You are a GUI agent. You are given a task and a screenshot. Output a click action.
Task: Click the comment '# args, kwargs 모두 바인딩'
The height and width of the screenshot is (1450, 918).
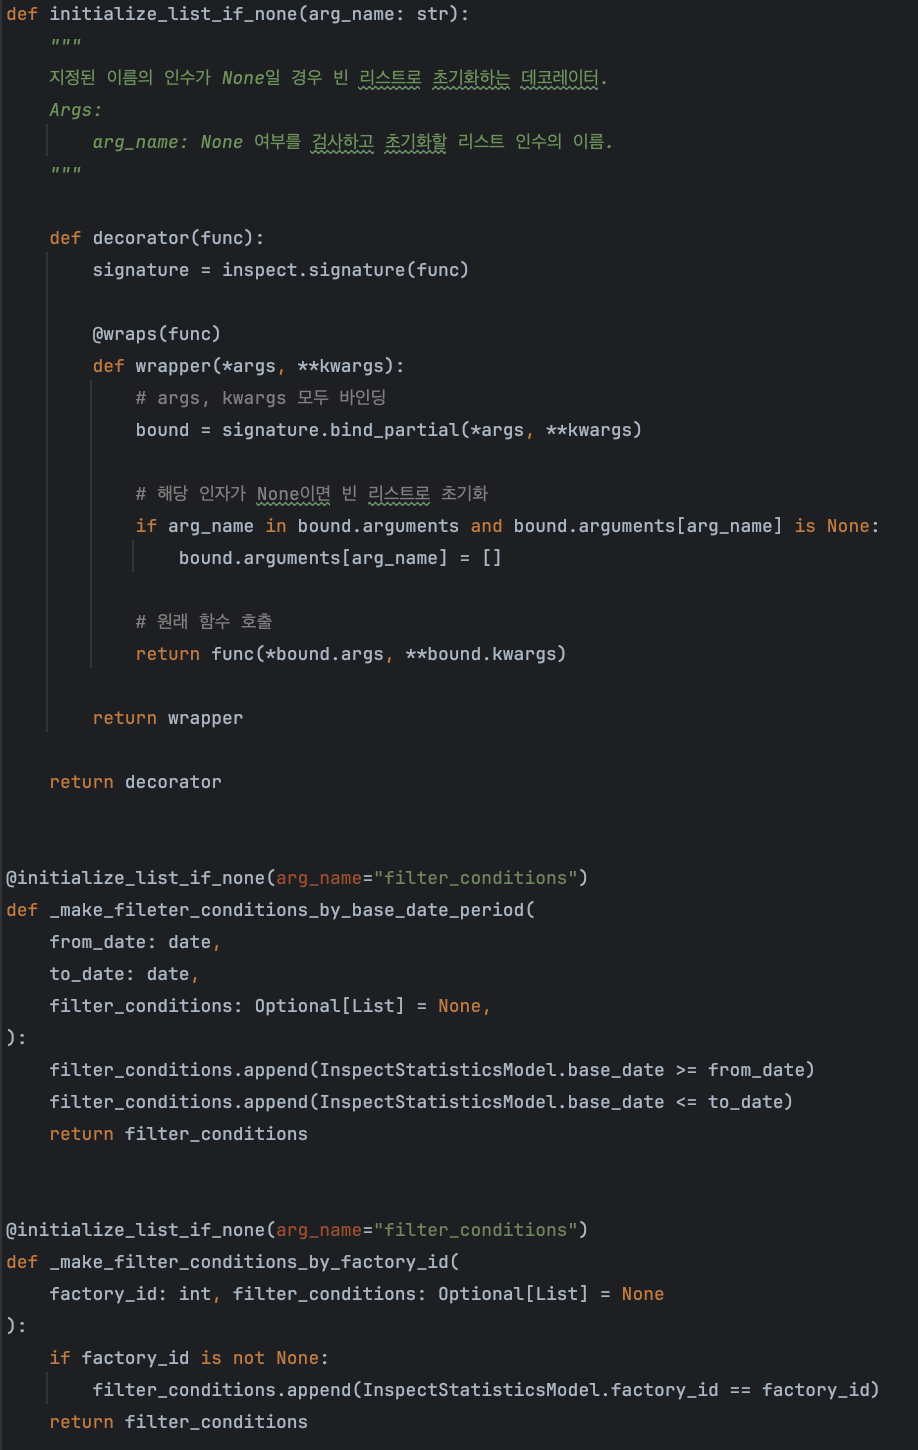pyautogui.click(x=261, y=398)
